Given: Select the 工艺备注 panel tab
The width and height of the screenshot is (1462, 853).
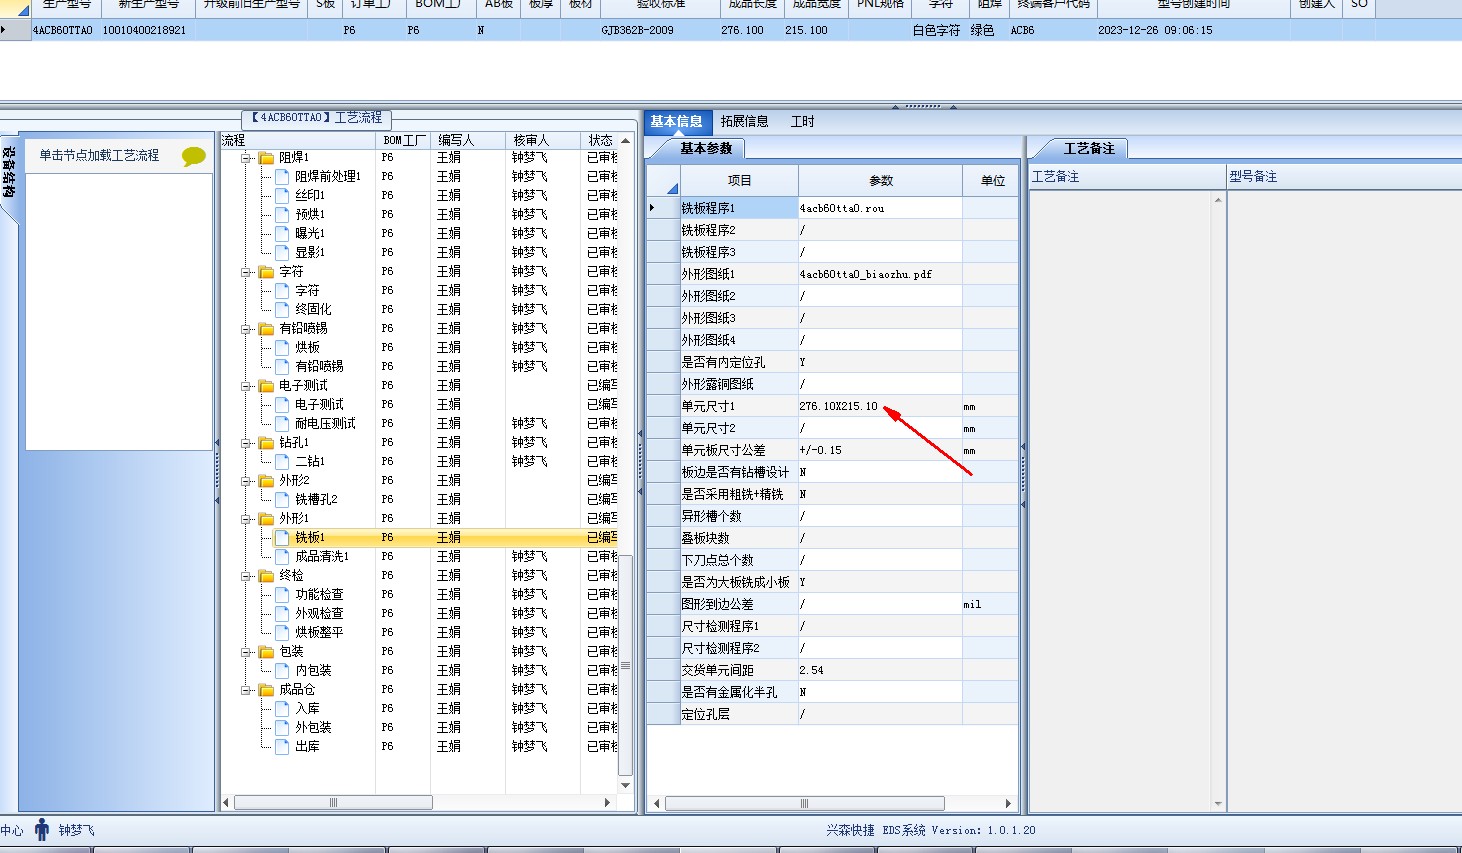Looking at the screenshot, I should [x=1089, y=149].
